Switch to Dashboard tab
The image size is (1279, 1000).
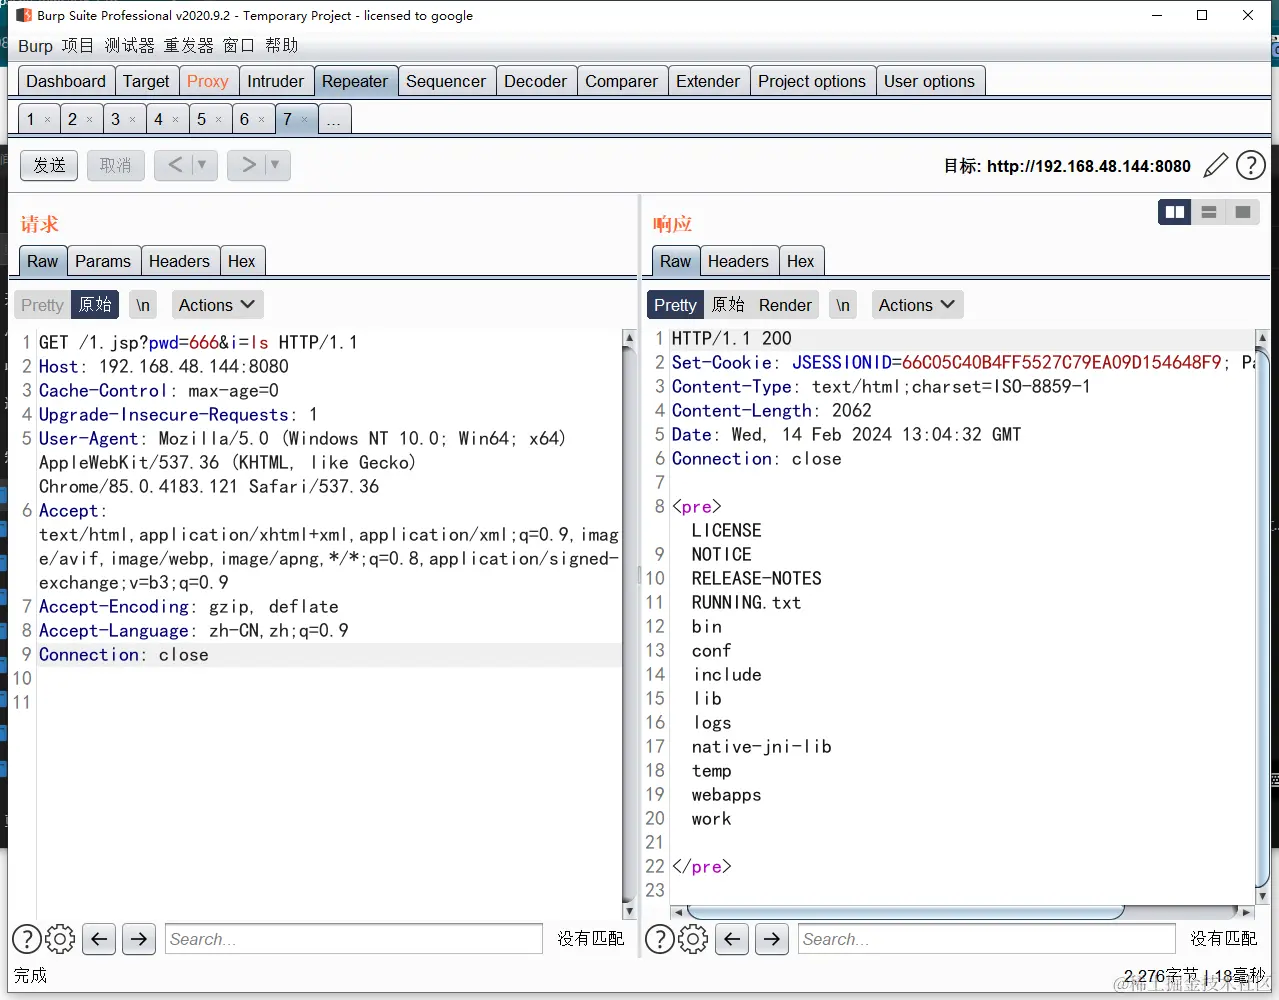pos(66,81)
